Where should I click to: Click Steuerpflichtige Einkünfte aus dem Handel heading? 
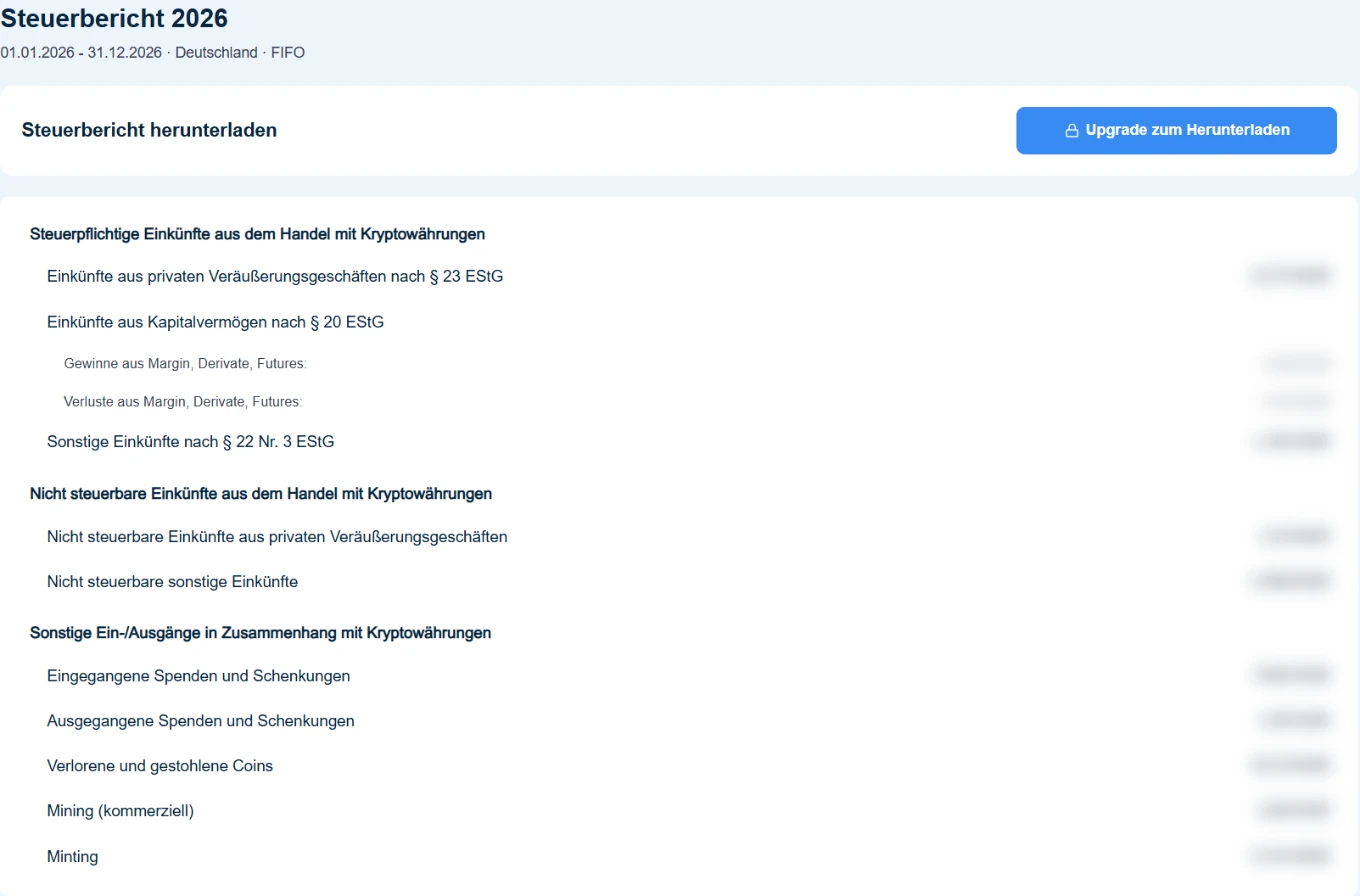pos(258,234)
